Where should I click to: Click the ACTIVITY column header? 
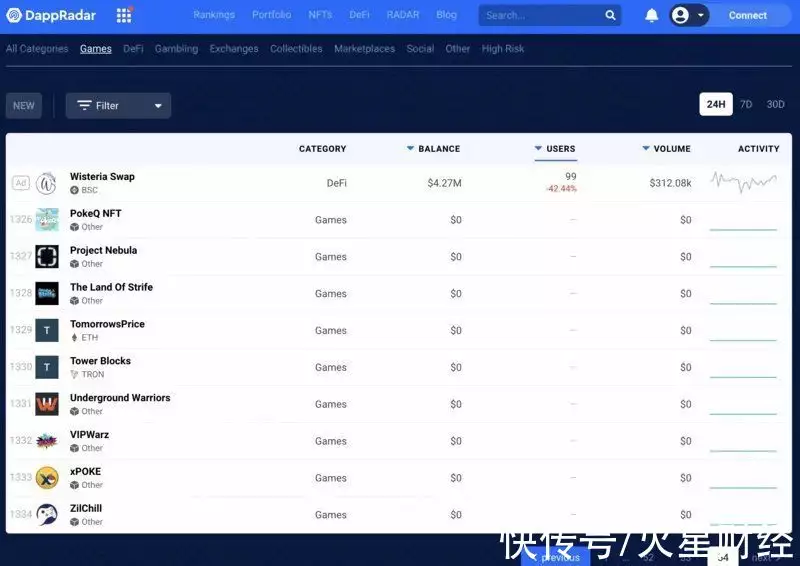(x=758, y=149)
